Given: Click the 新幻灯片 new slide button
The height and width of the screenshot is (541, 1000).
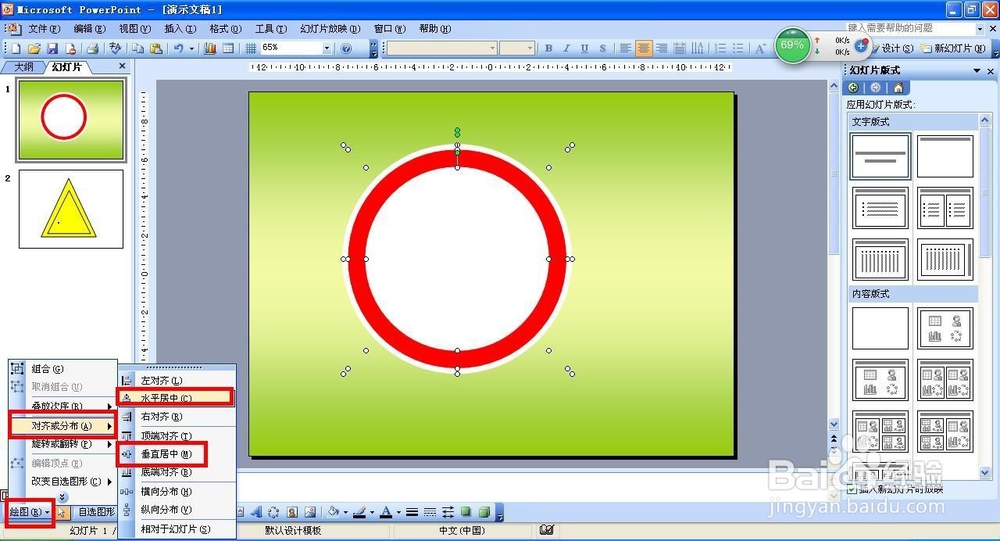Looking at the screenshot, I should 953,48.
